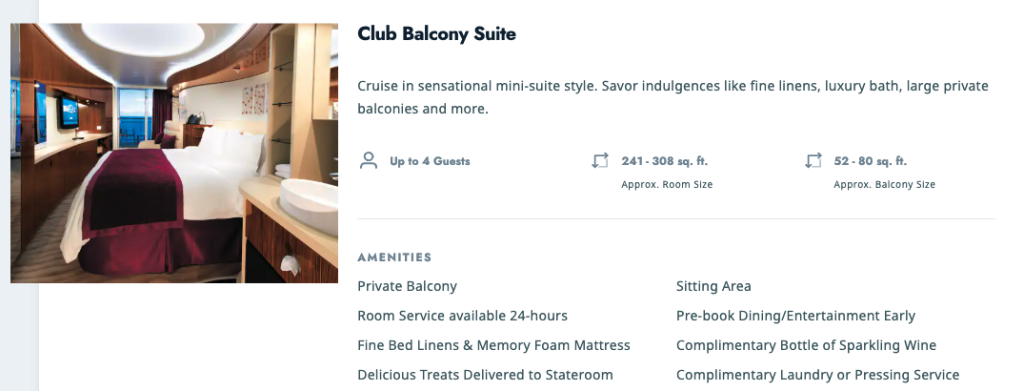Select Fine Bed Linens & Memory Foam Mattress
The height and width of the screenshot is (391, 1024).
[494, 345]
